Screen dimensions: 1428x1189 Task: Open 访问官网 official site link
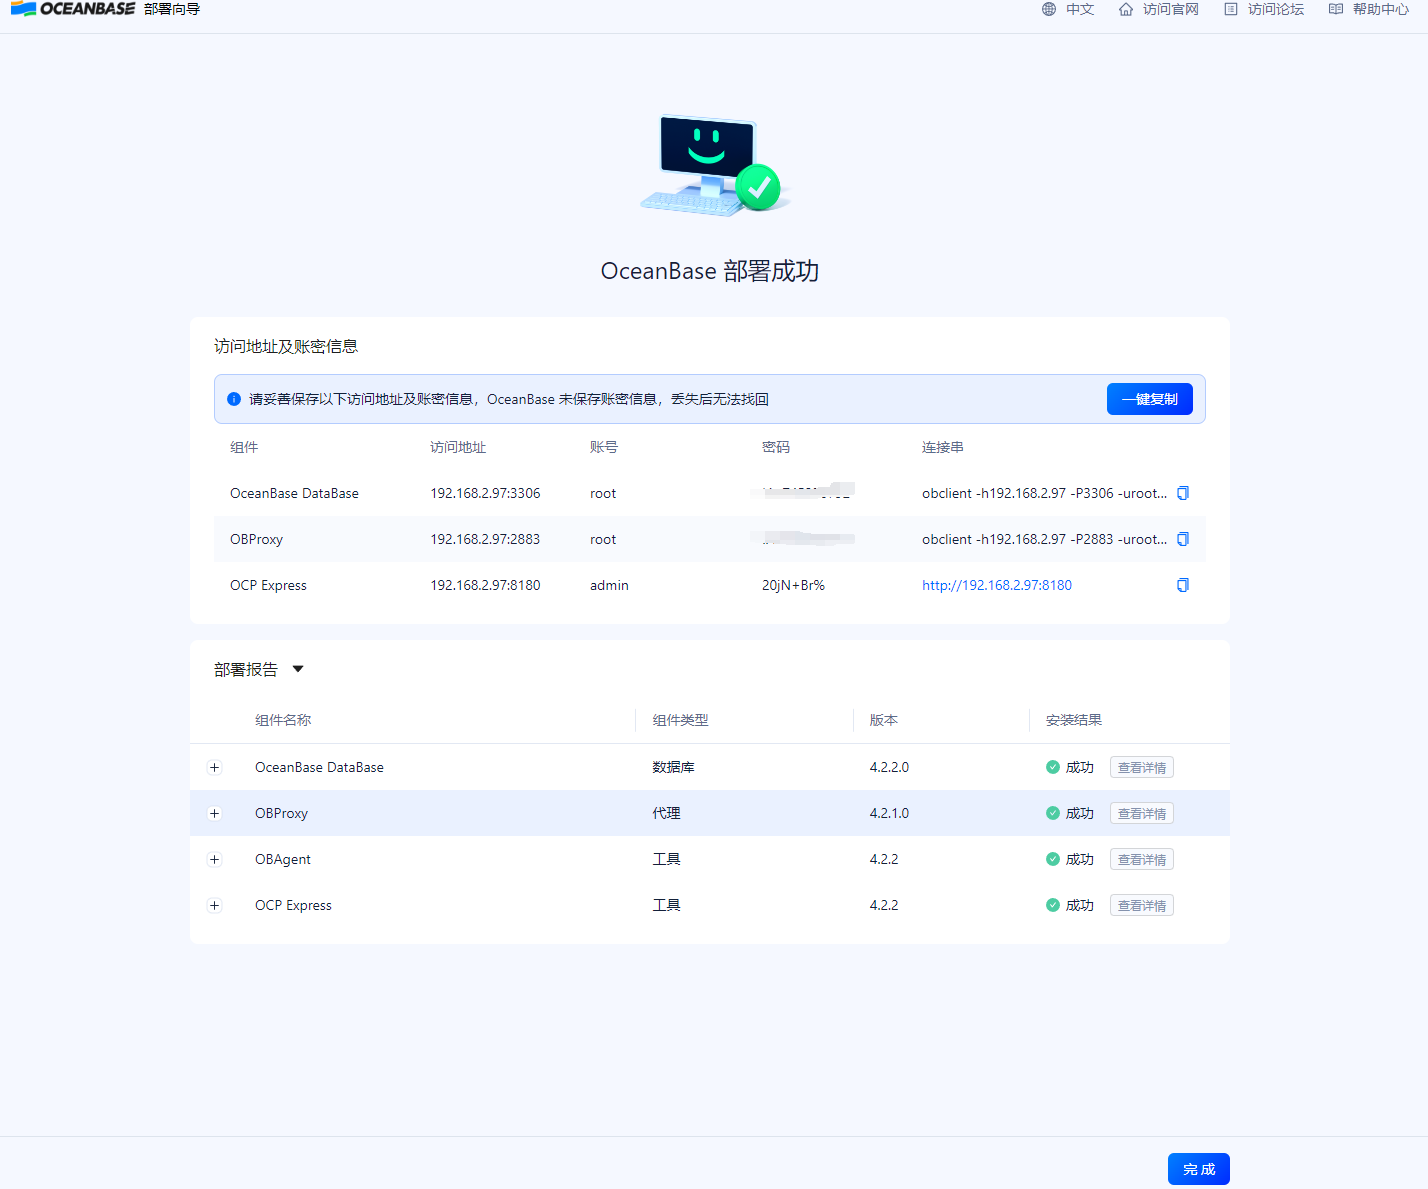(1171, 9)
